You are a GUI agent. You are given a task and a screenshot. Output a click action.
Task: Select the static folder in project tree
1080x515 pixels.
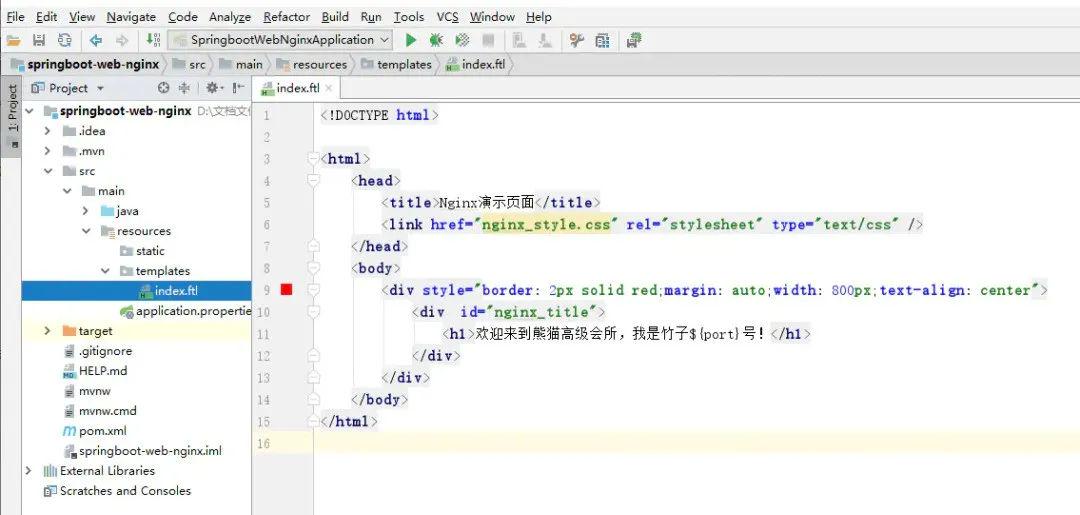pyautogui.click(x=143, y=251)
